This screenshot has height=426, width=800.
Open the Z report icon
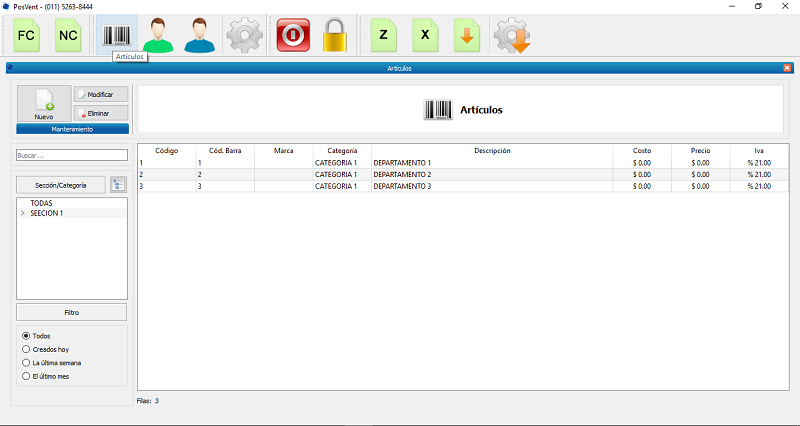[x=384, y=35]
